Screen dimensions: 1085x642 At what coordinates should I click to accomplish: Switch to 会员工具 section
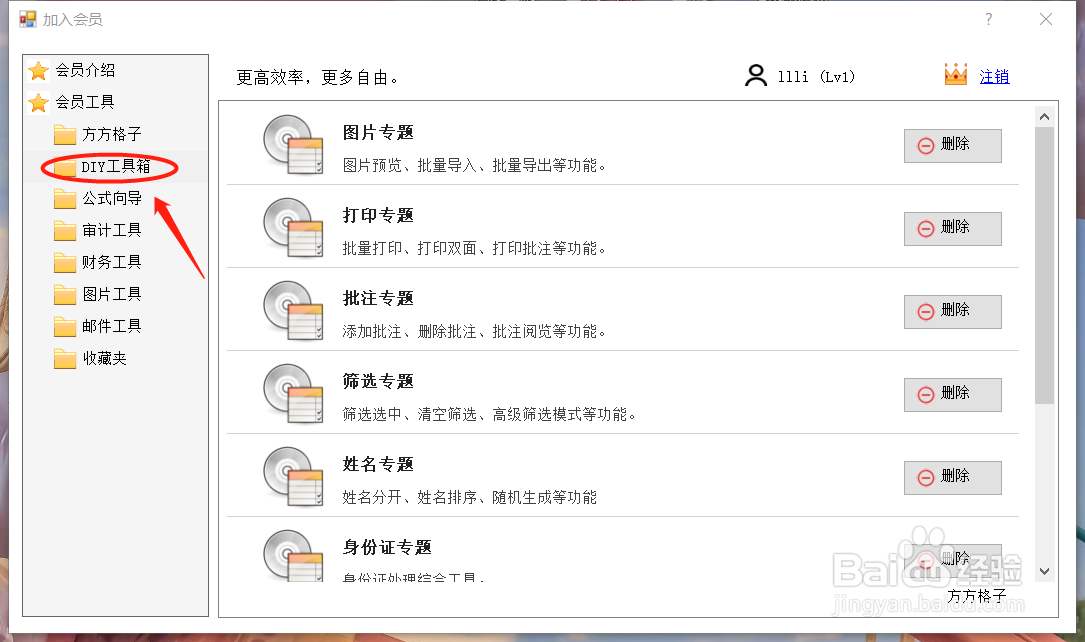85,102
